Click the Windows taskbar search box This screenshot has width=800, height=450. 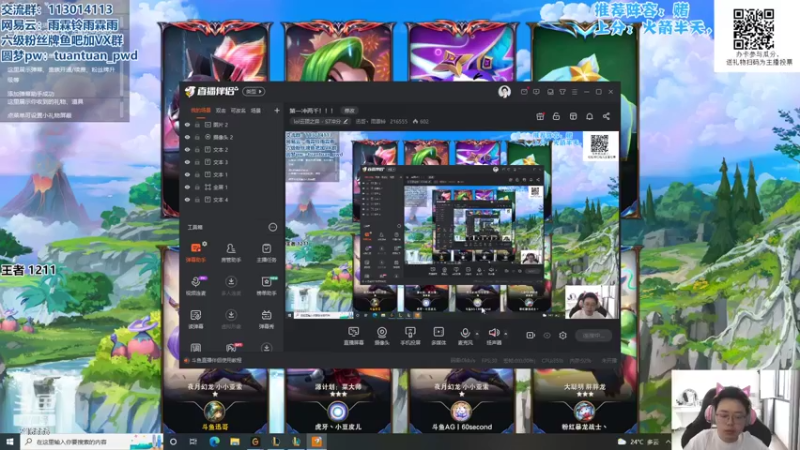point(92,442)
